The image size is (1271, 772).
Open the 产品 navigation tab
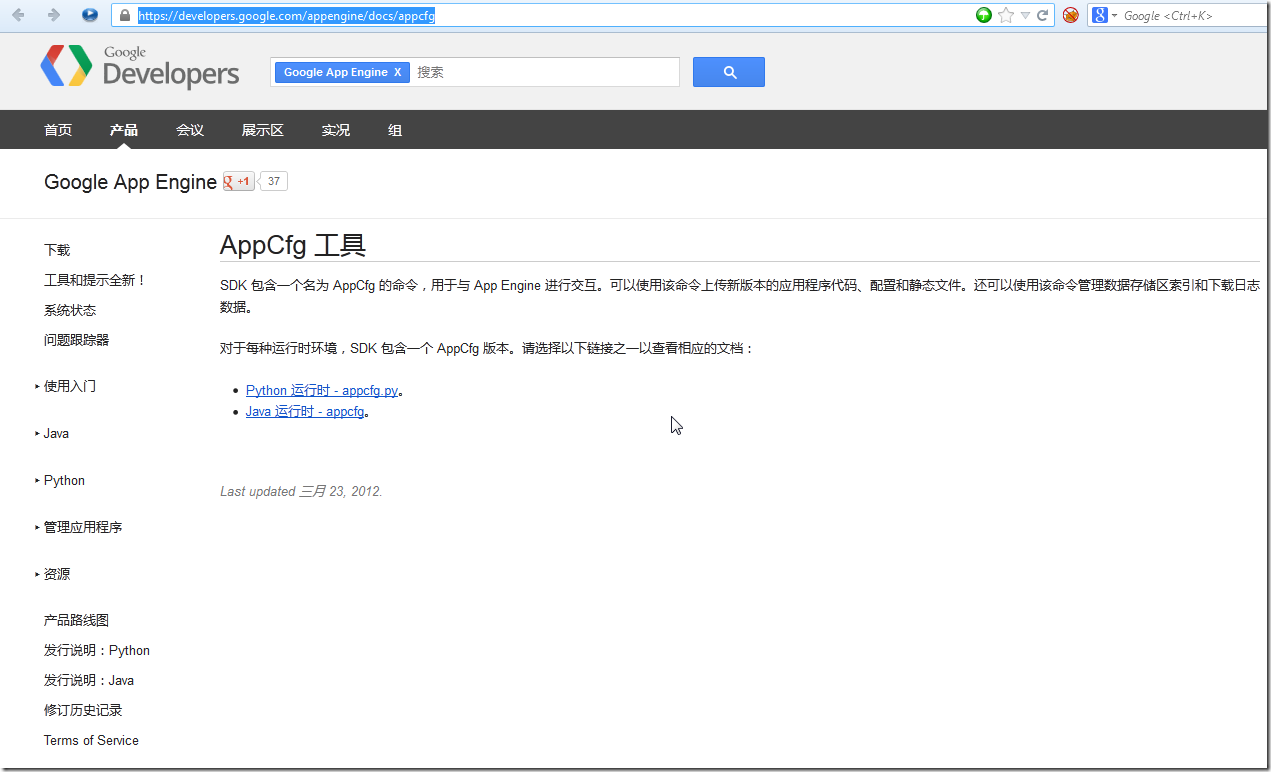[124, 130]
